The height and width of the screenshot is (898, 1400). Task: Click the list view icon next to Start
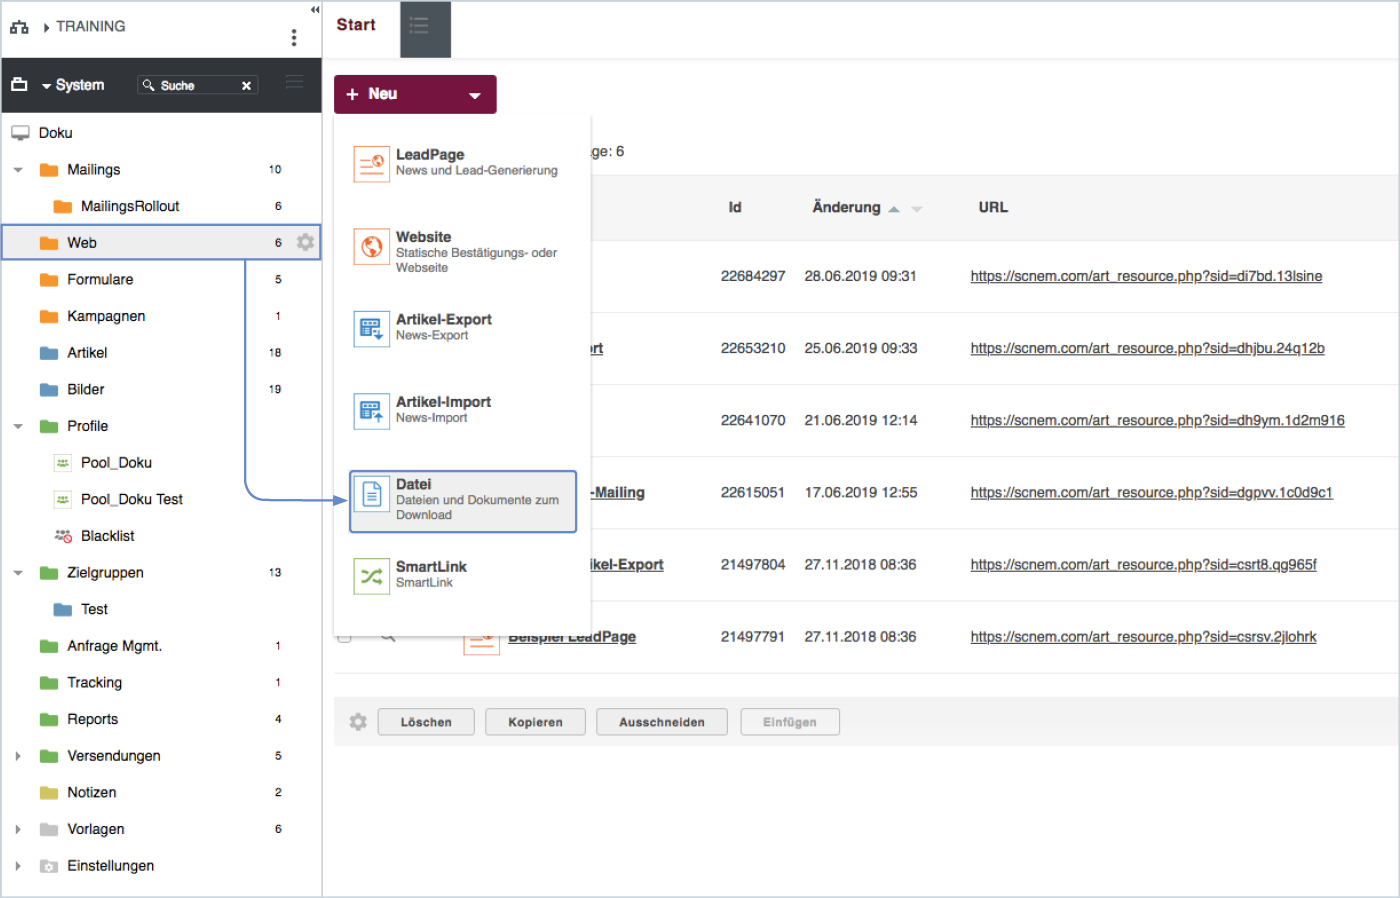coord(420,26)
